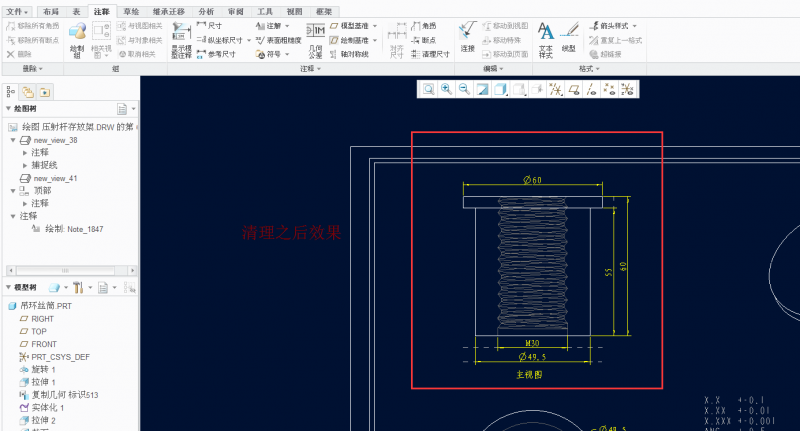The width and height of the screenshot is (800, 431).
Task: Open the 绘制基准 draft datum dropdown
Action: coord(375,40)
